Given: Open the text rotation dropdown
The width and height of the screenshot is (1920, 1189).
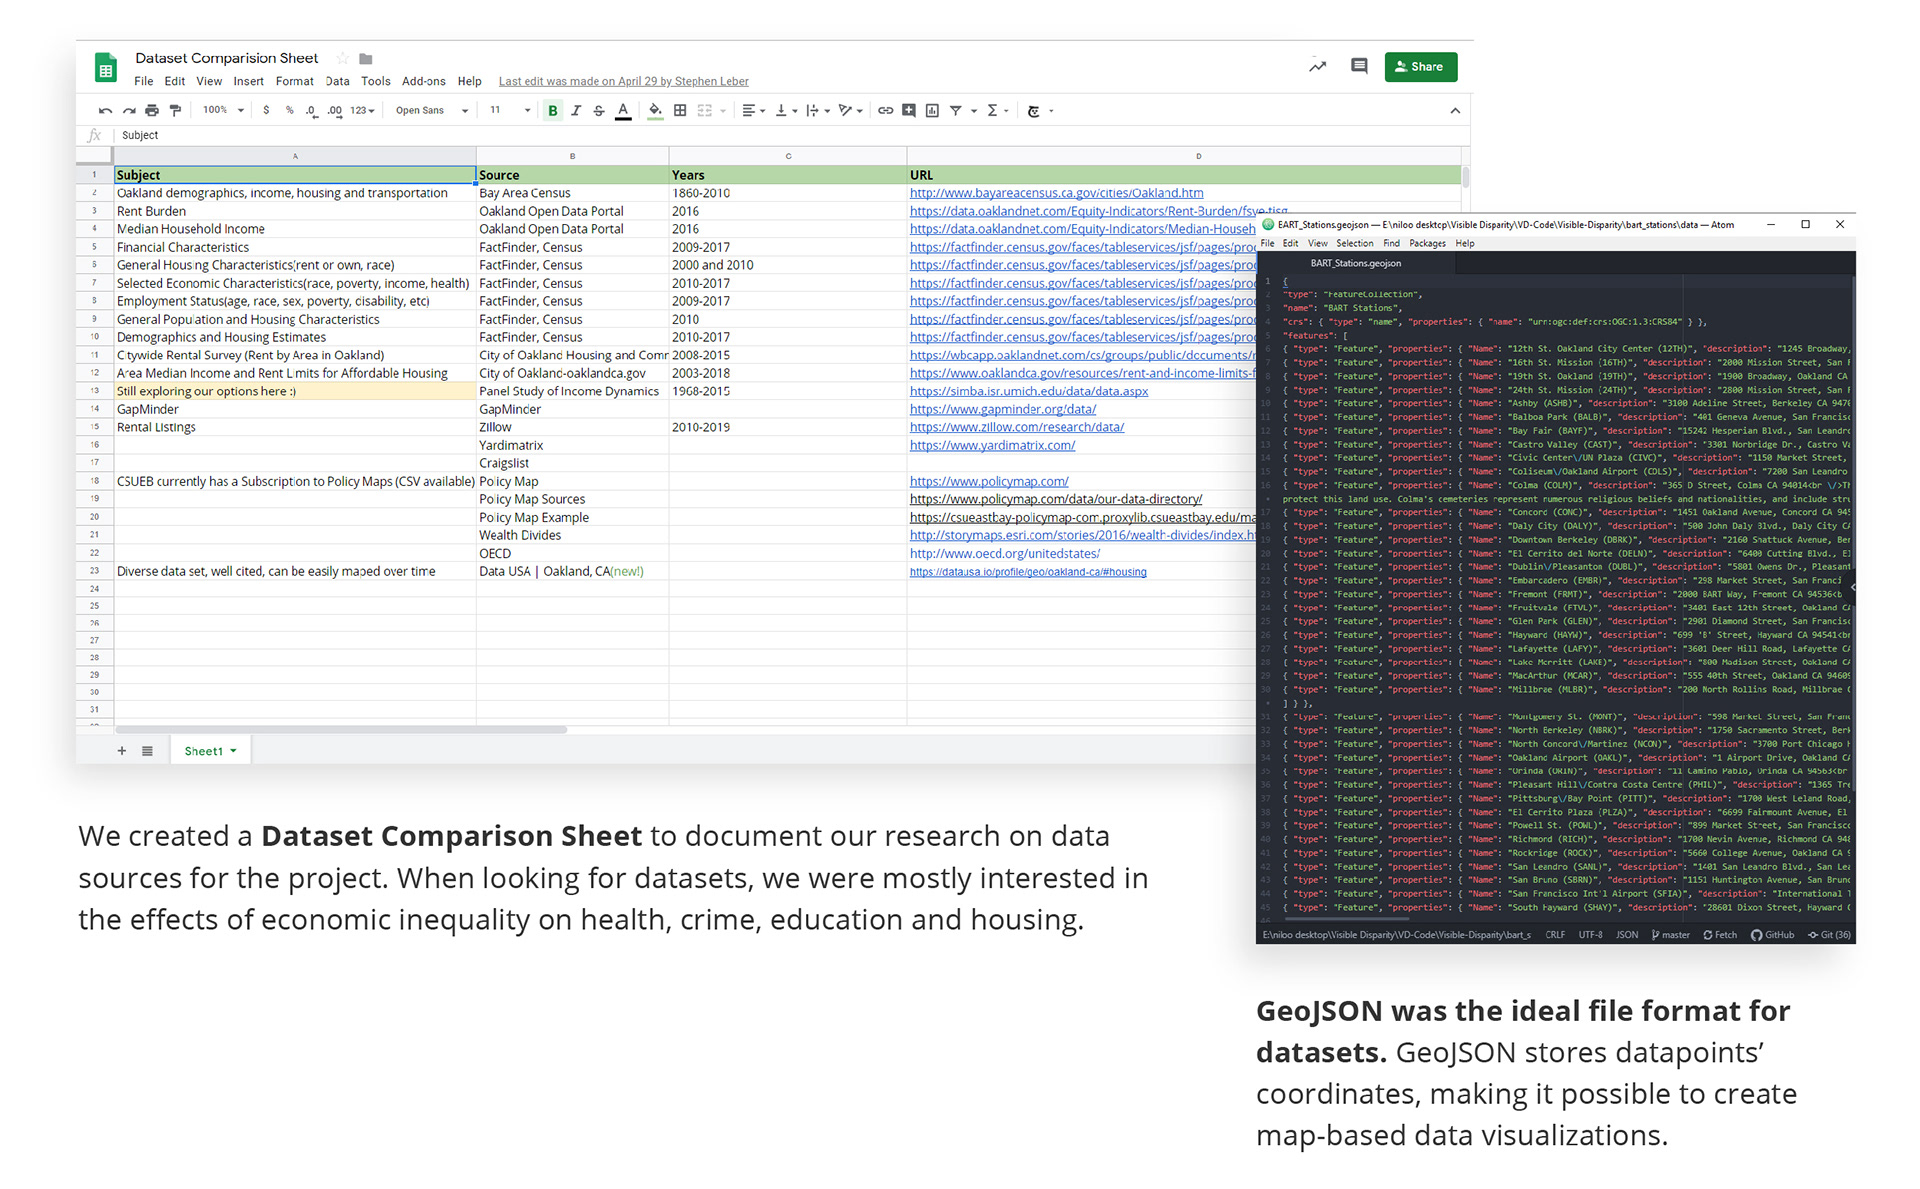Looking at the screenshot, I should coord(851,111).
